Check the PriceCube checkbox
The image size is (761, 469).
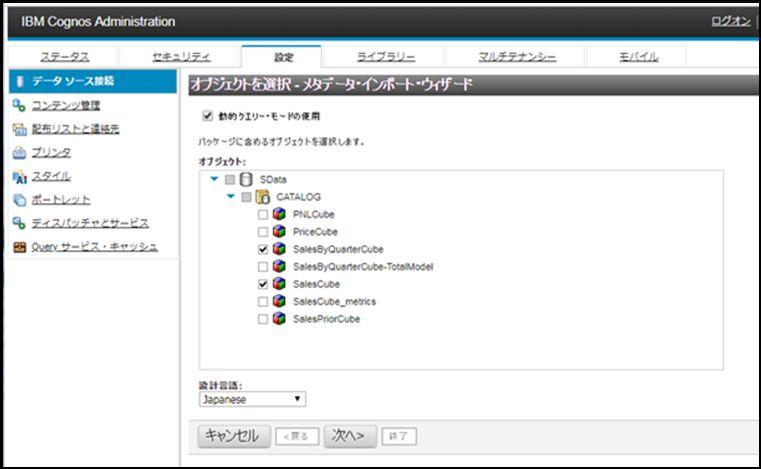263,232
